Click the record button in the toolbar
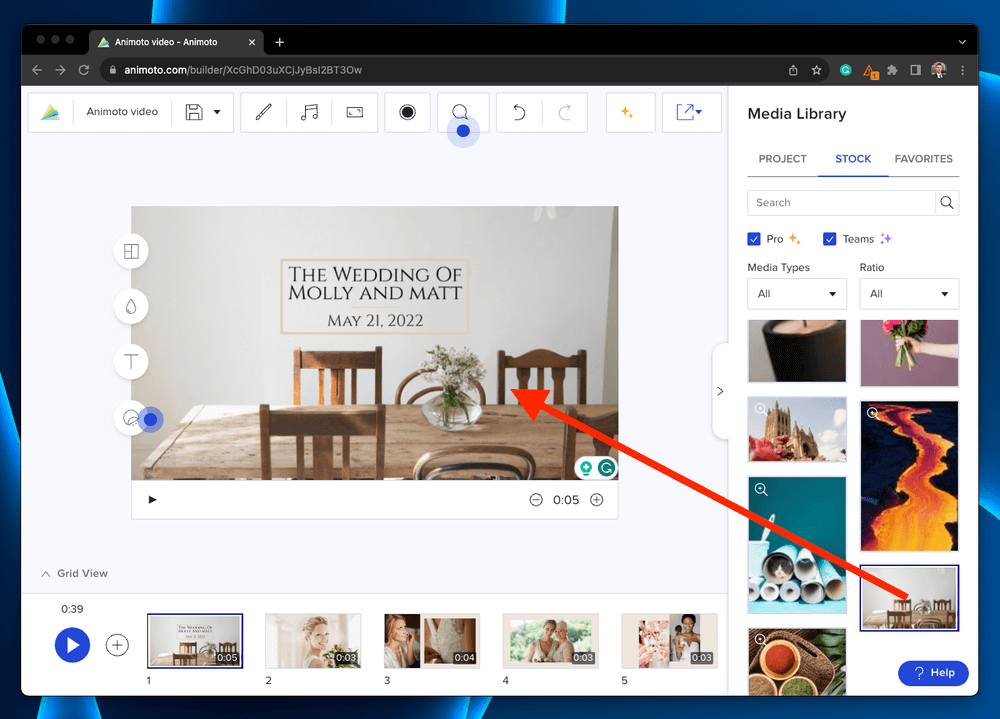The height and width of the screenshot is (719, 1000). click(x=408, y=112)
